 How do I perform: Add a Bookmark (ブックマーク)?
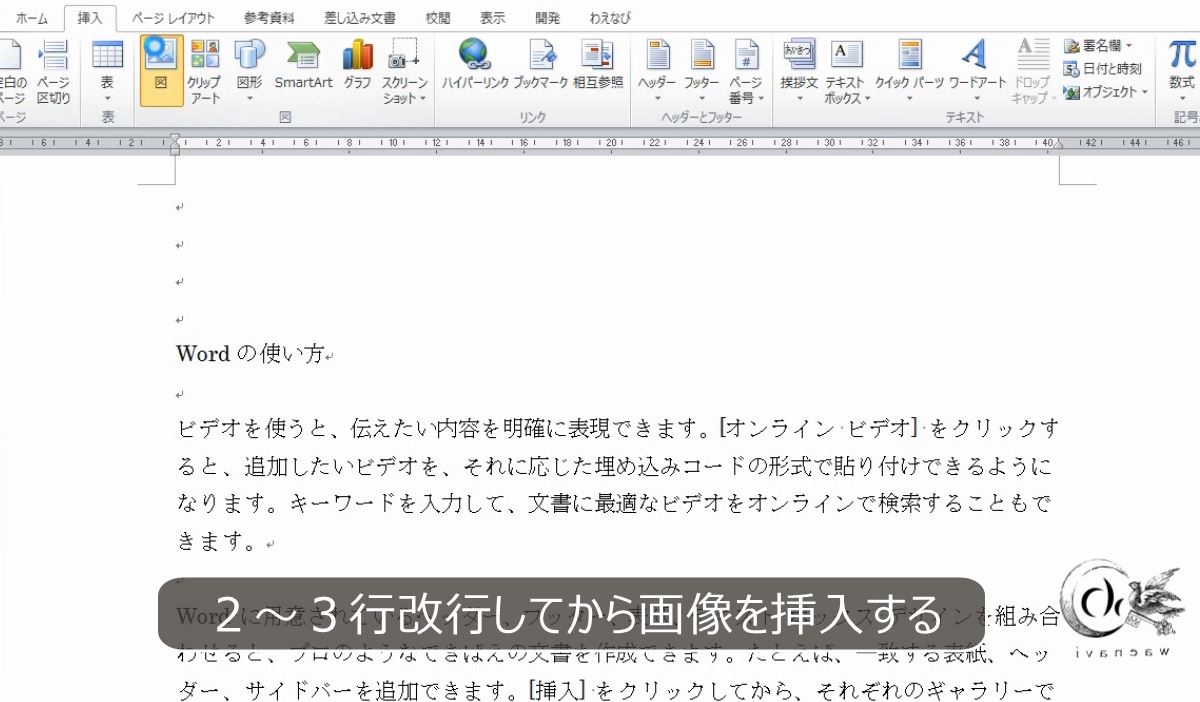pyautogui.click(x=541, y=66)
